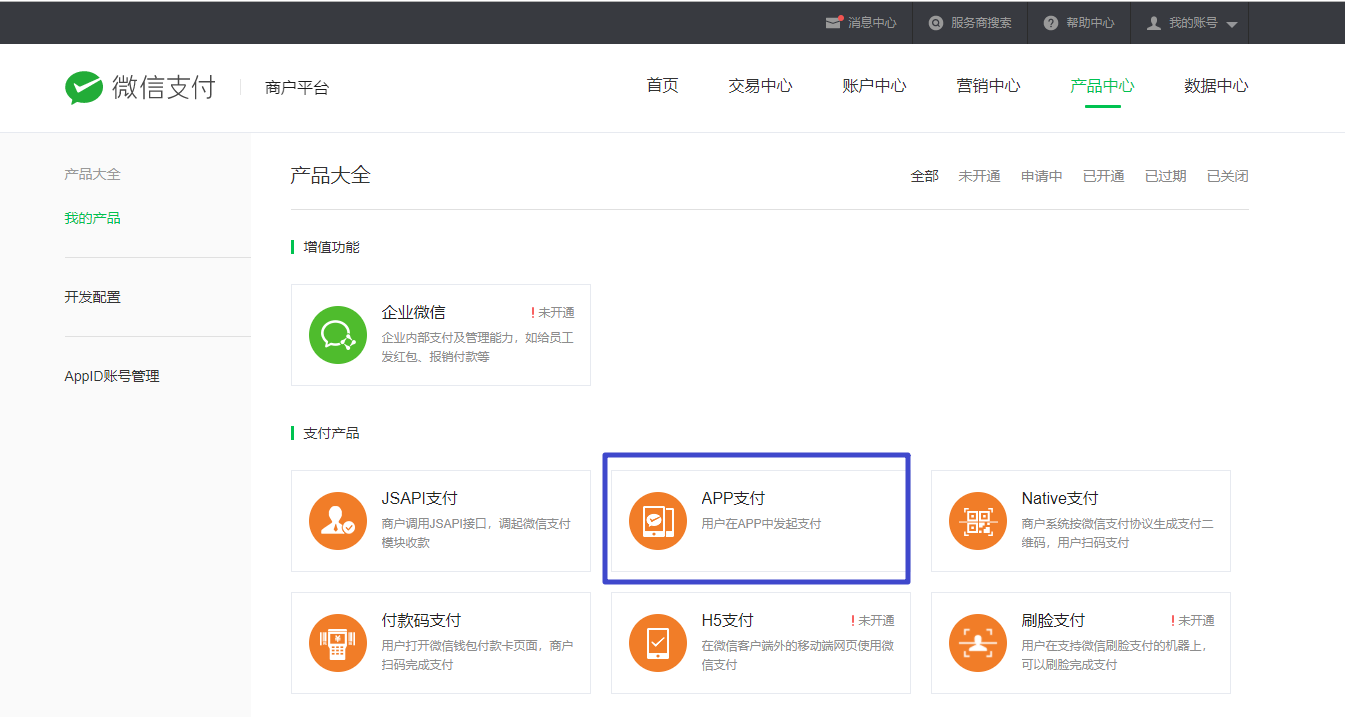The width and height of the screenshot is (1345, 717).
Task: Click the H5支付 mobile icon
Action: coord(658,643)
